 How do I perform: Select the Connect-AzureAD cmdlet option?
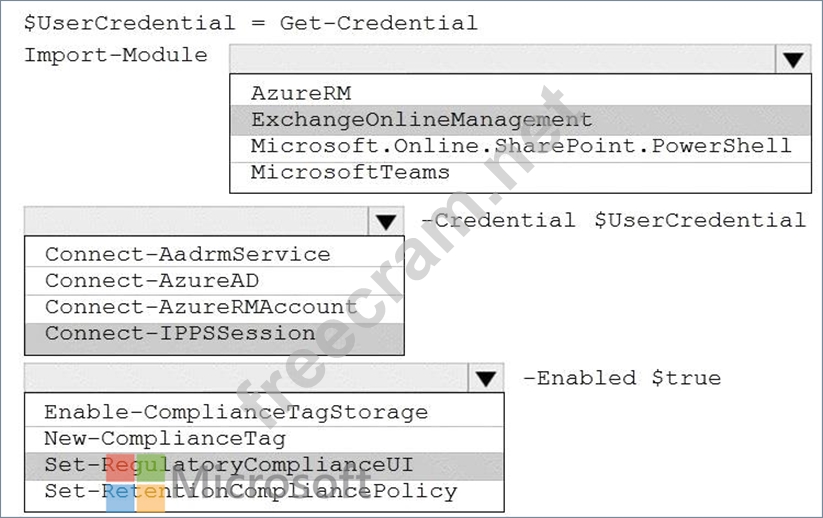click(x=152, y=280)
